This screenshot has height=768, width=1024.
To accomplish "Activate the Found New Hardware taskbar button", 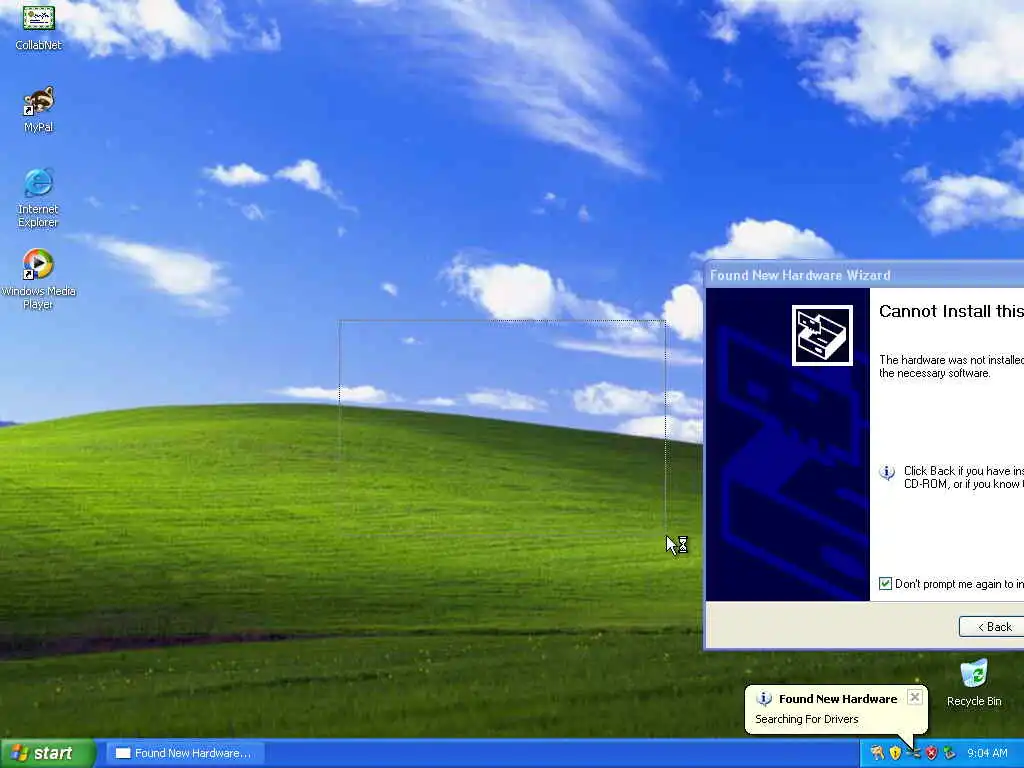I will tap(185, 753).
